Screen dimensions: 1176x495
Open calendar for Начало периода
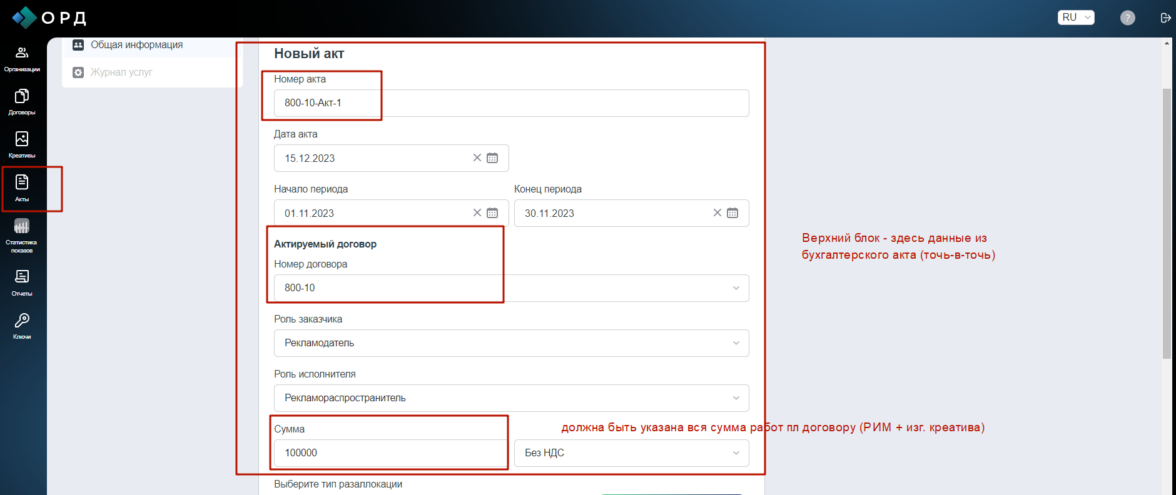493,213
